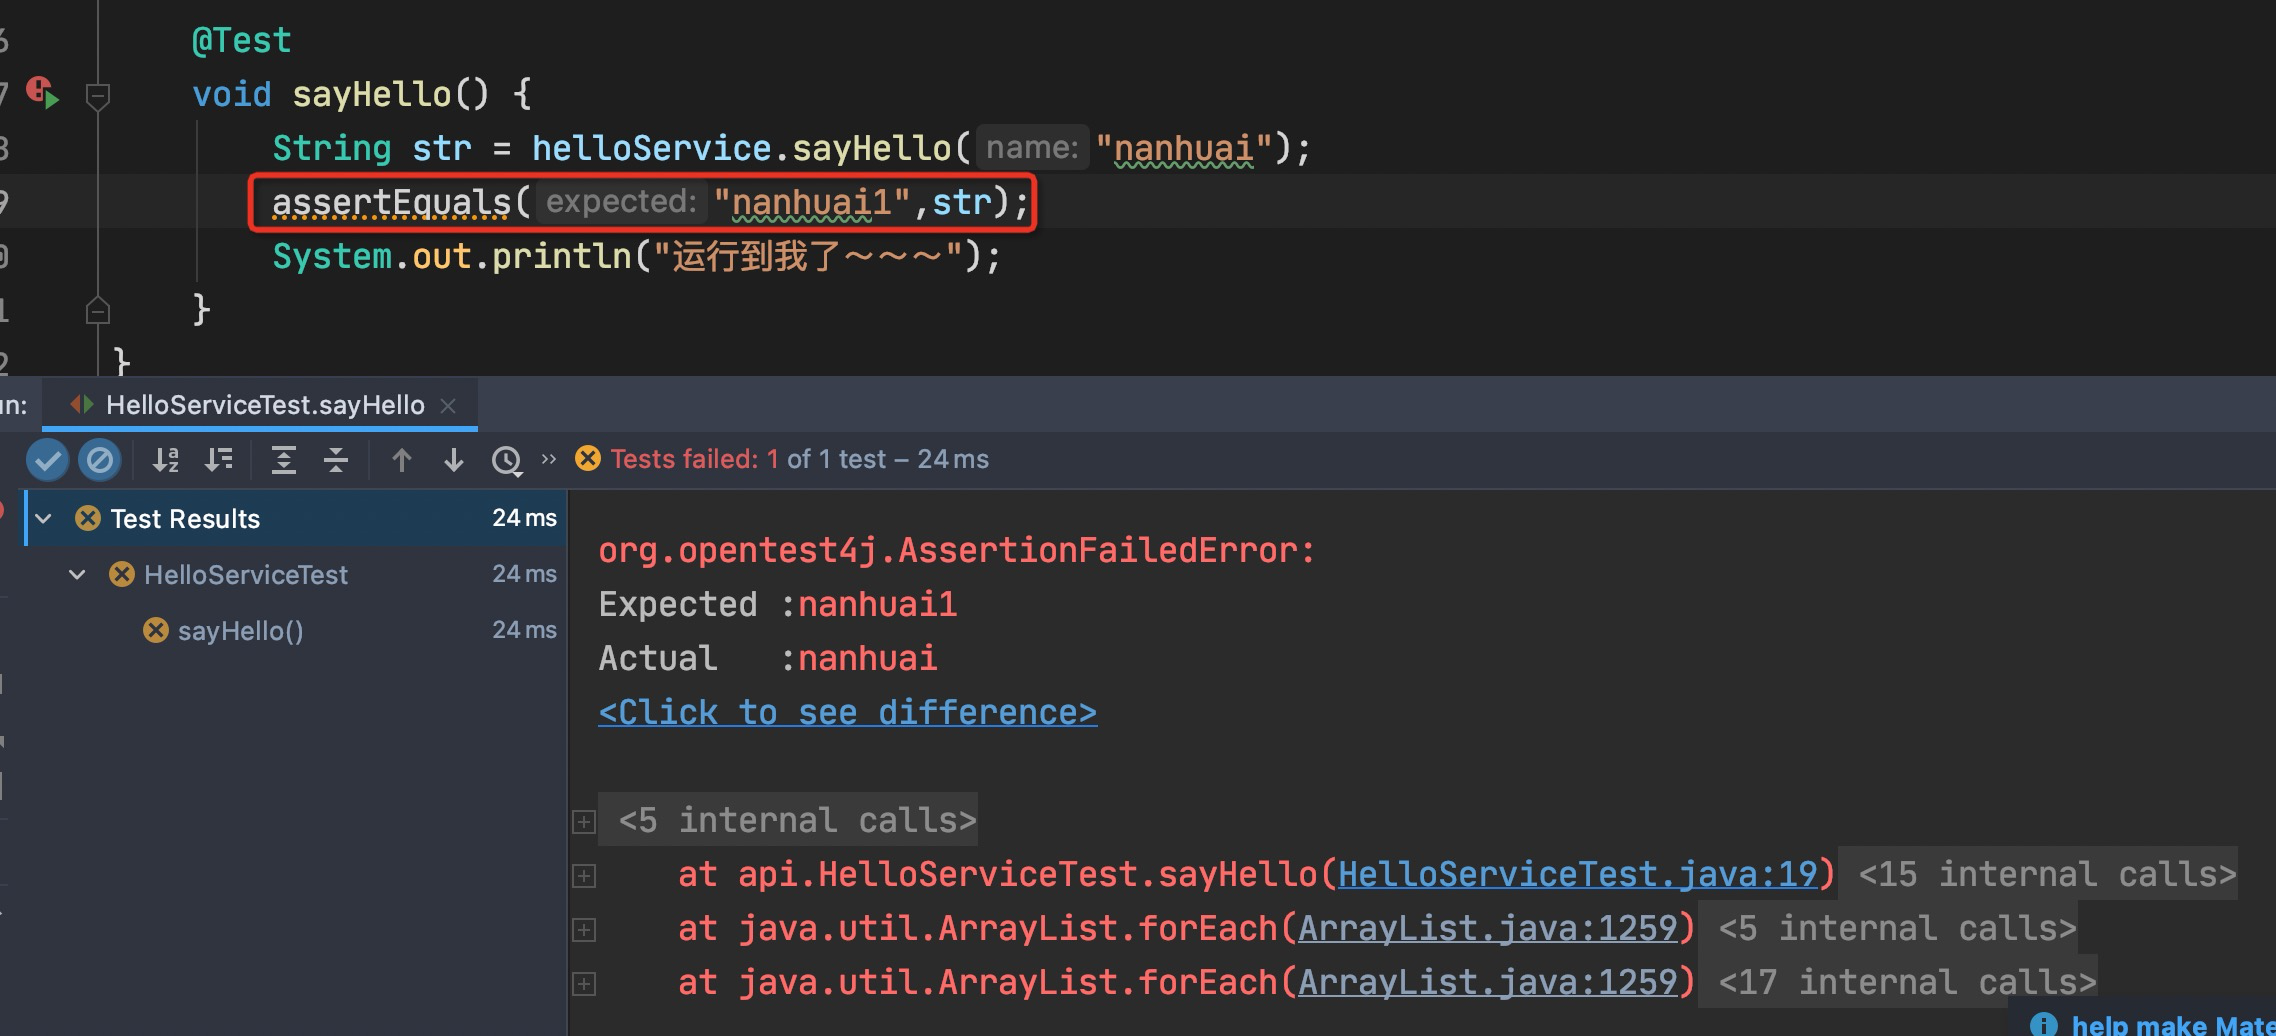Collapse the HelloServiceTest node chevron

[77, 575]
